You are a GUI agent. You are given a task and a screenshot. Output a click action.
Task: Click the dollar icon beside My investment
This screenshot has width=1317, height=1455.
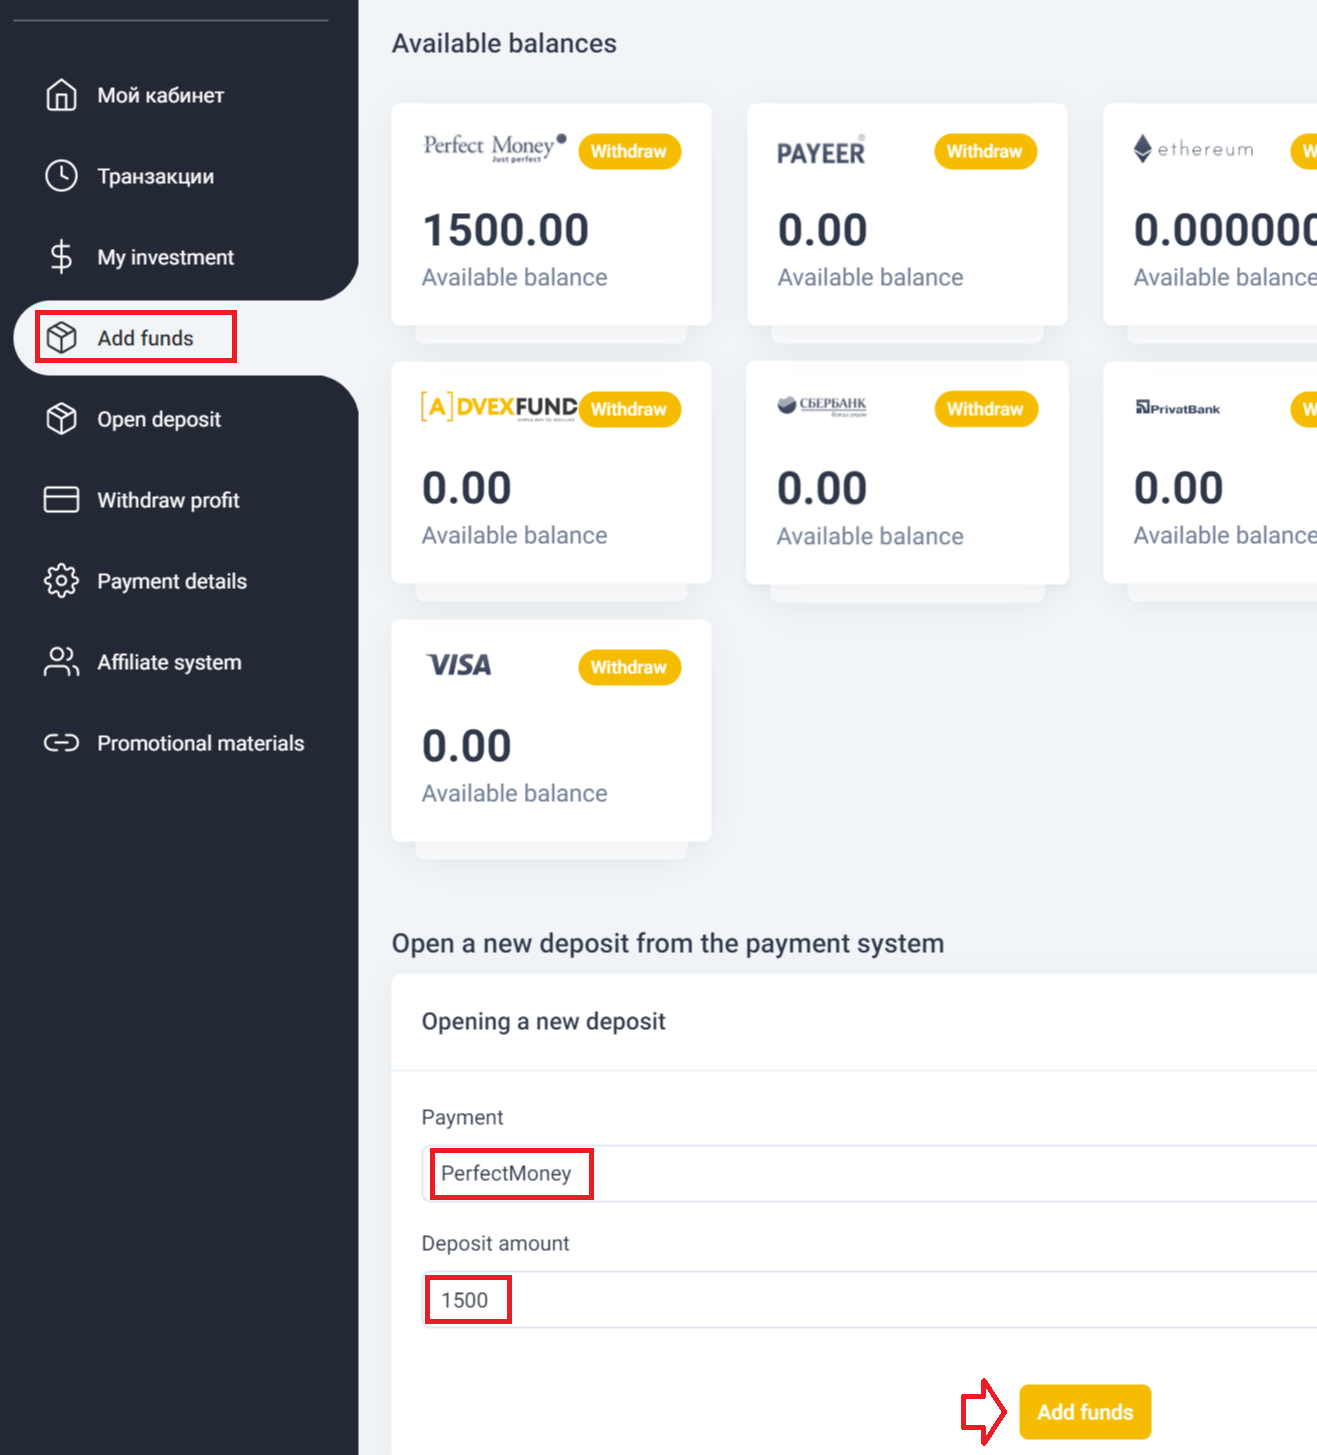point(61,257)
